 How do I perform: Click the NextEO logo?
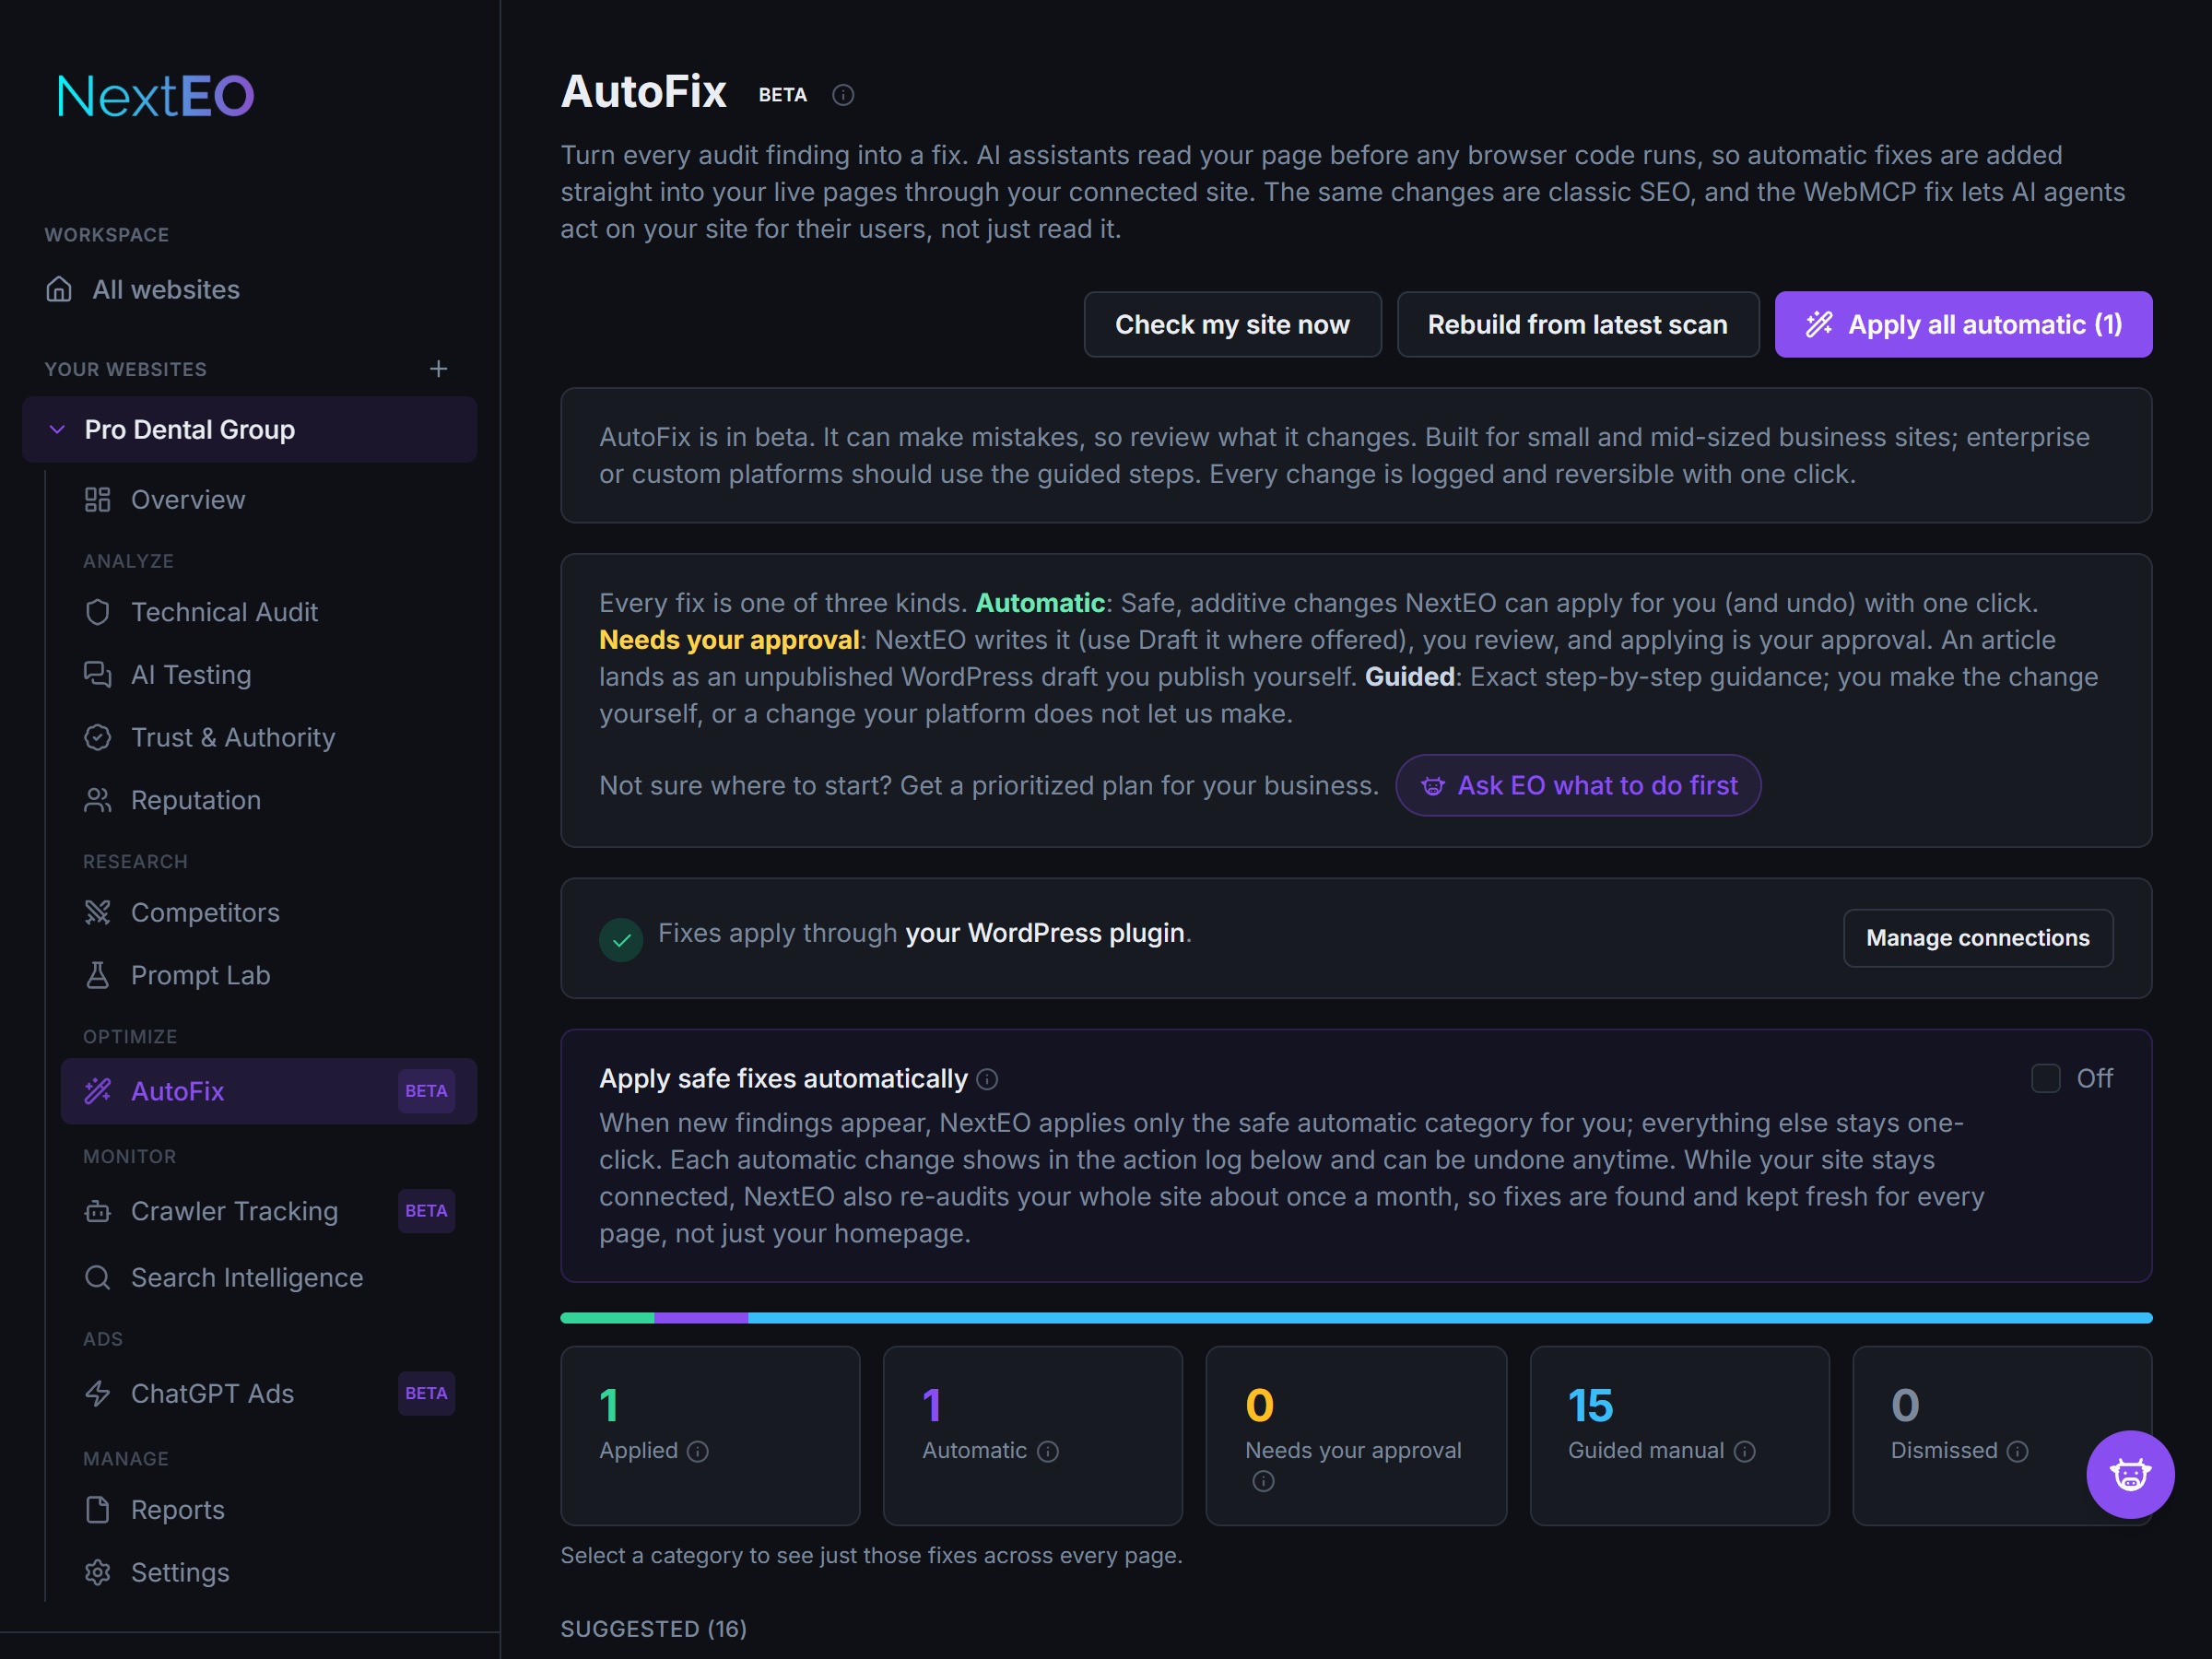(x=156, y=96)
